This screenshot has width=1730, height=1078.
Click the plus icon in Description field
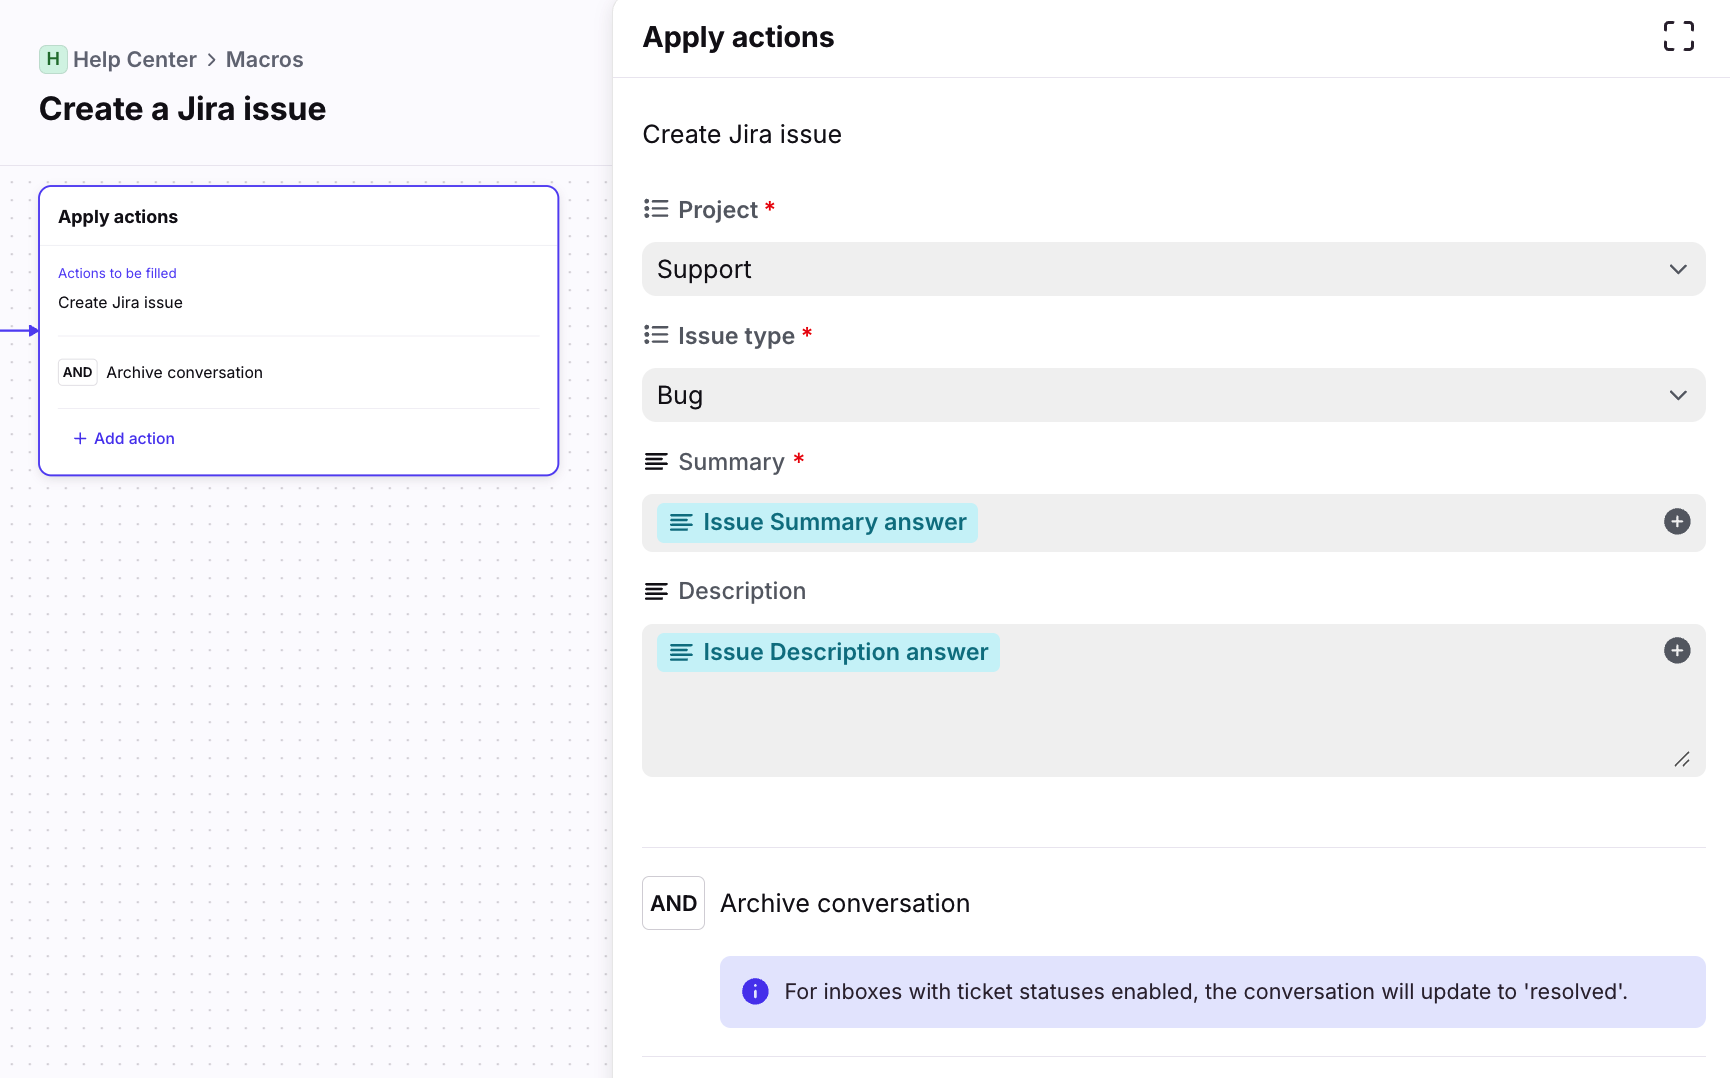(1677, 651)
